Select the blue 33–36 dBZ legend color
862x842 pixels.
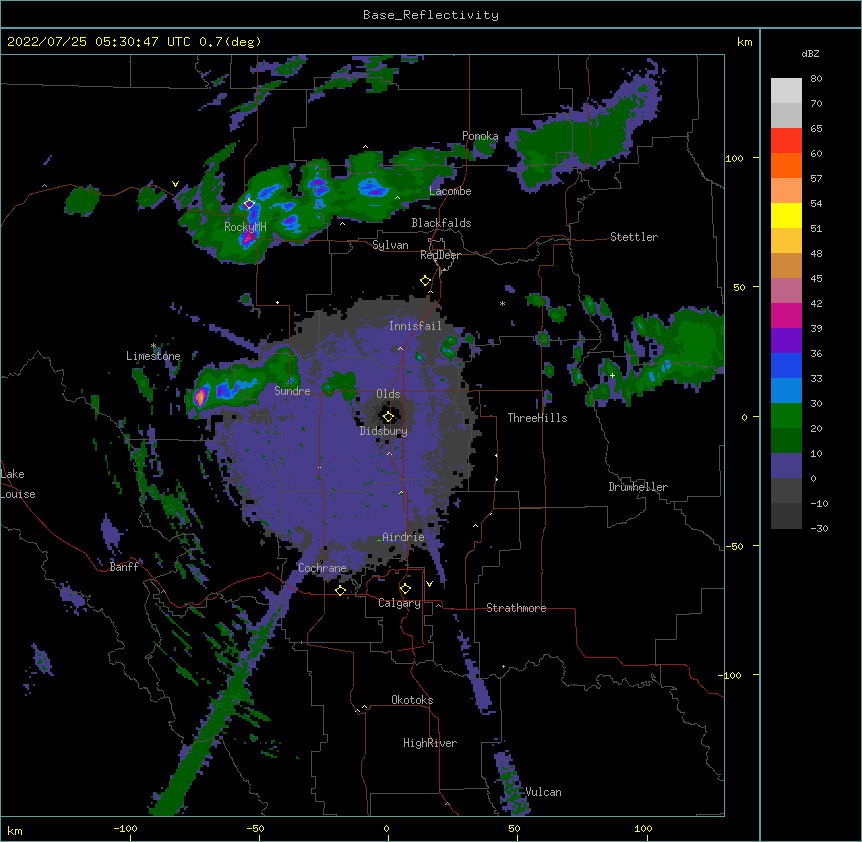click(786, 365)
